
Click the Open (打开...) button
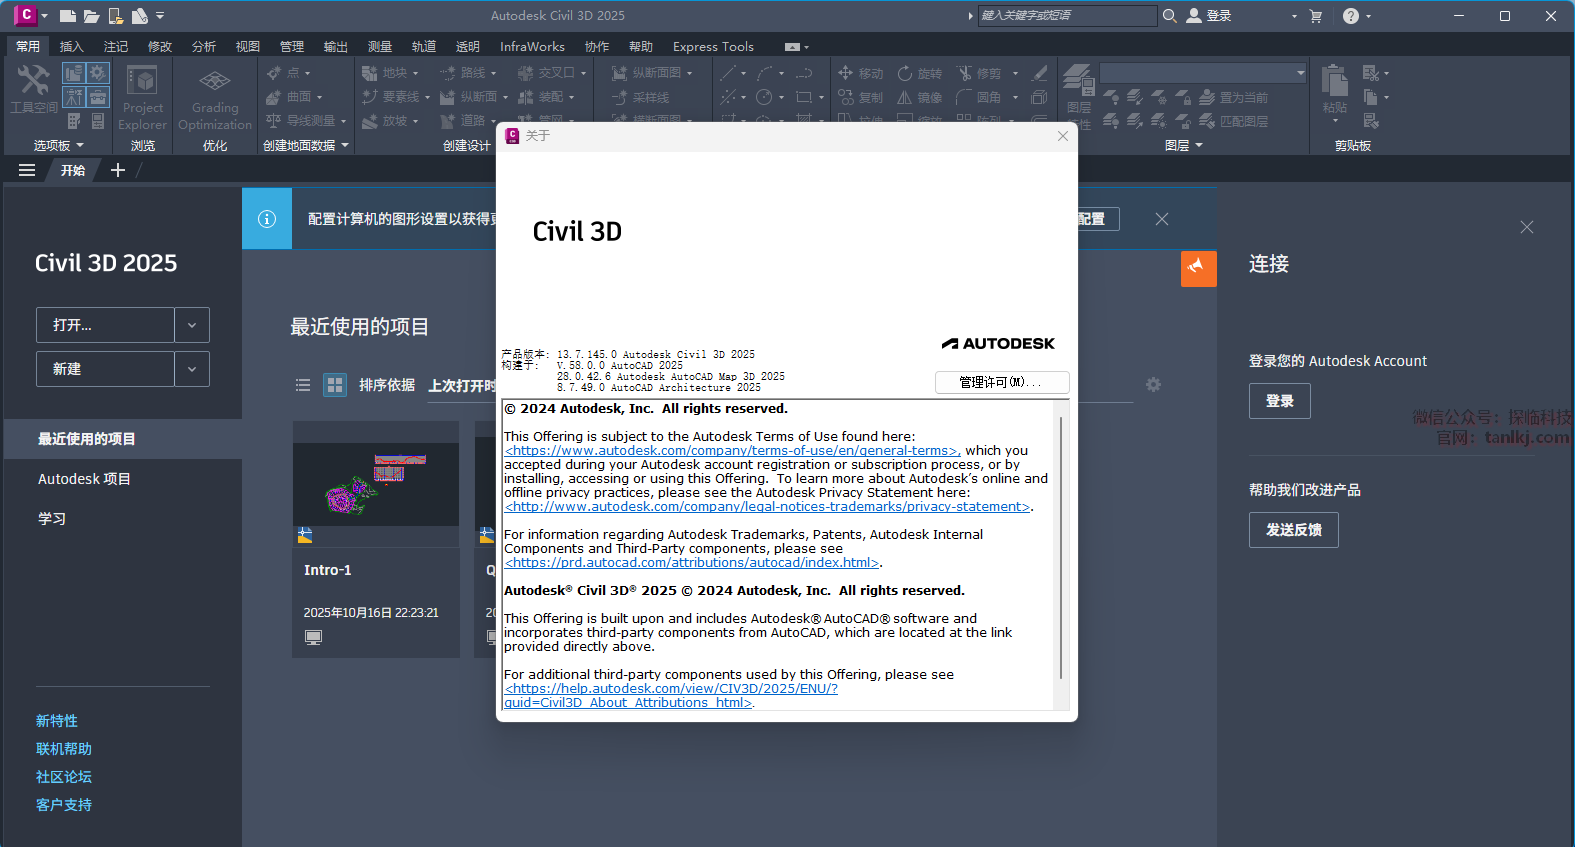(105, 325)
